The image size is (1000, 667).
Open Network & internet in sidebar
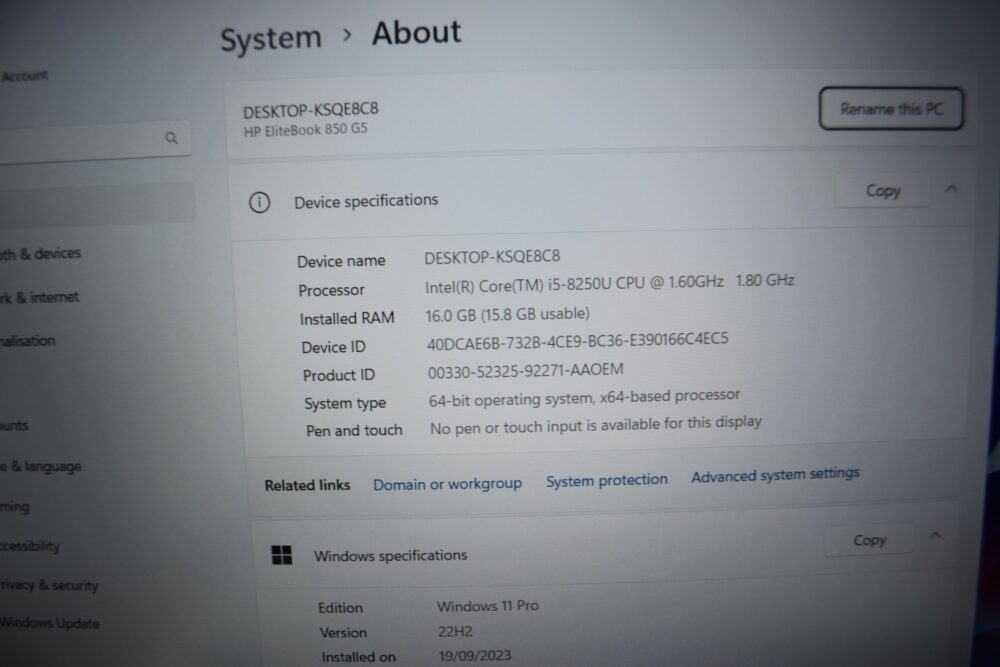coord(39,297)
